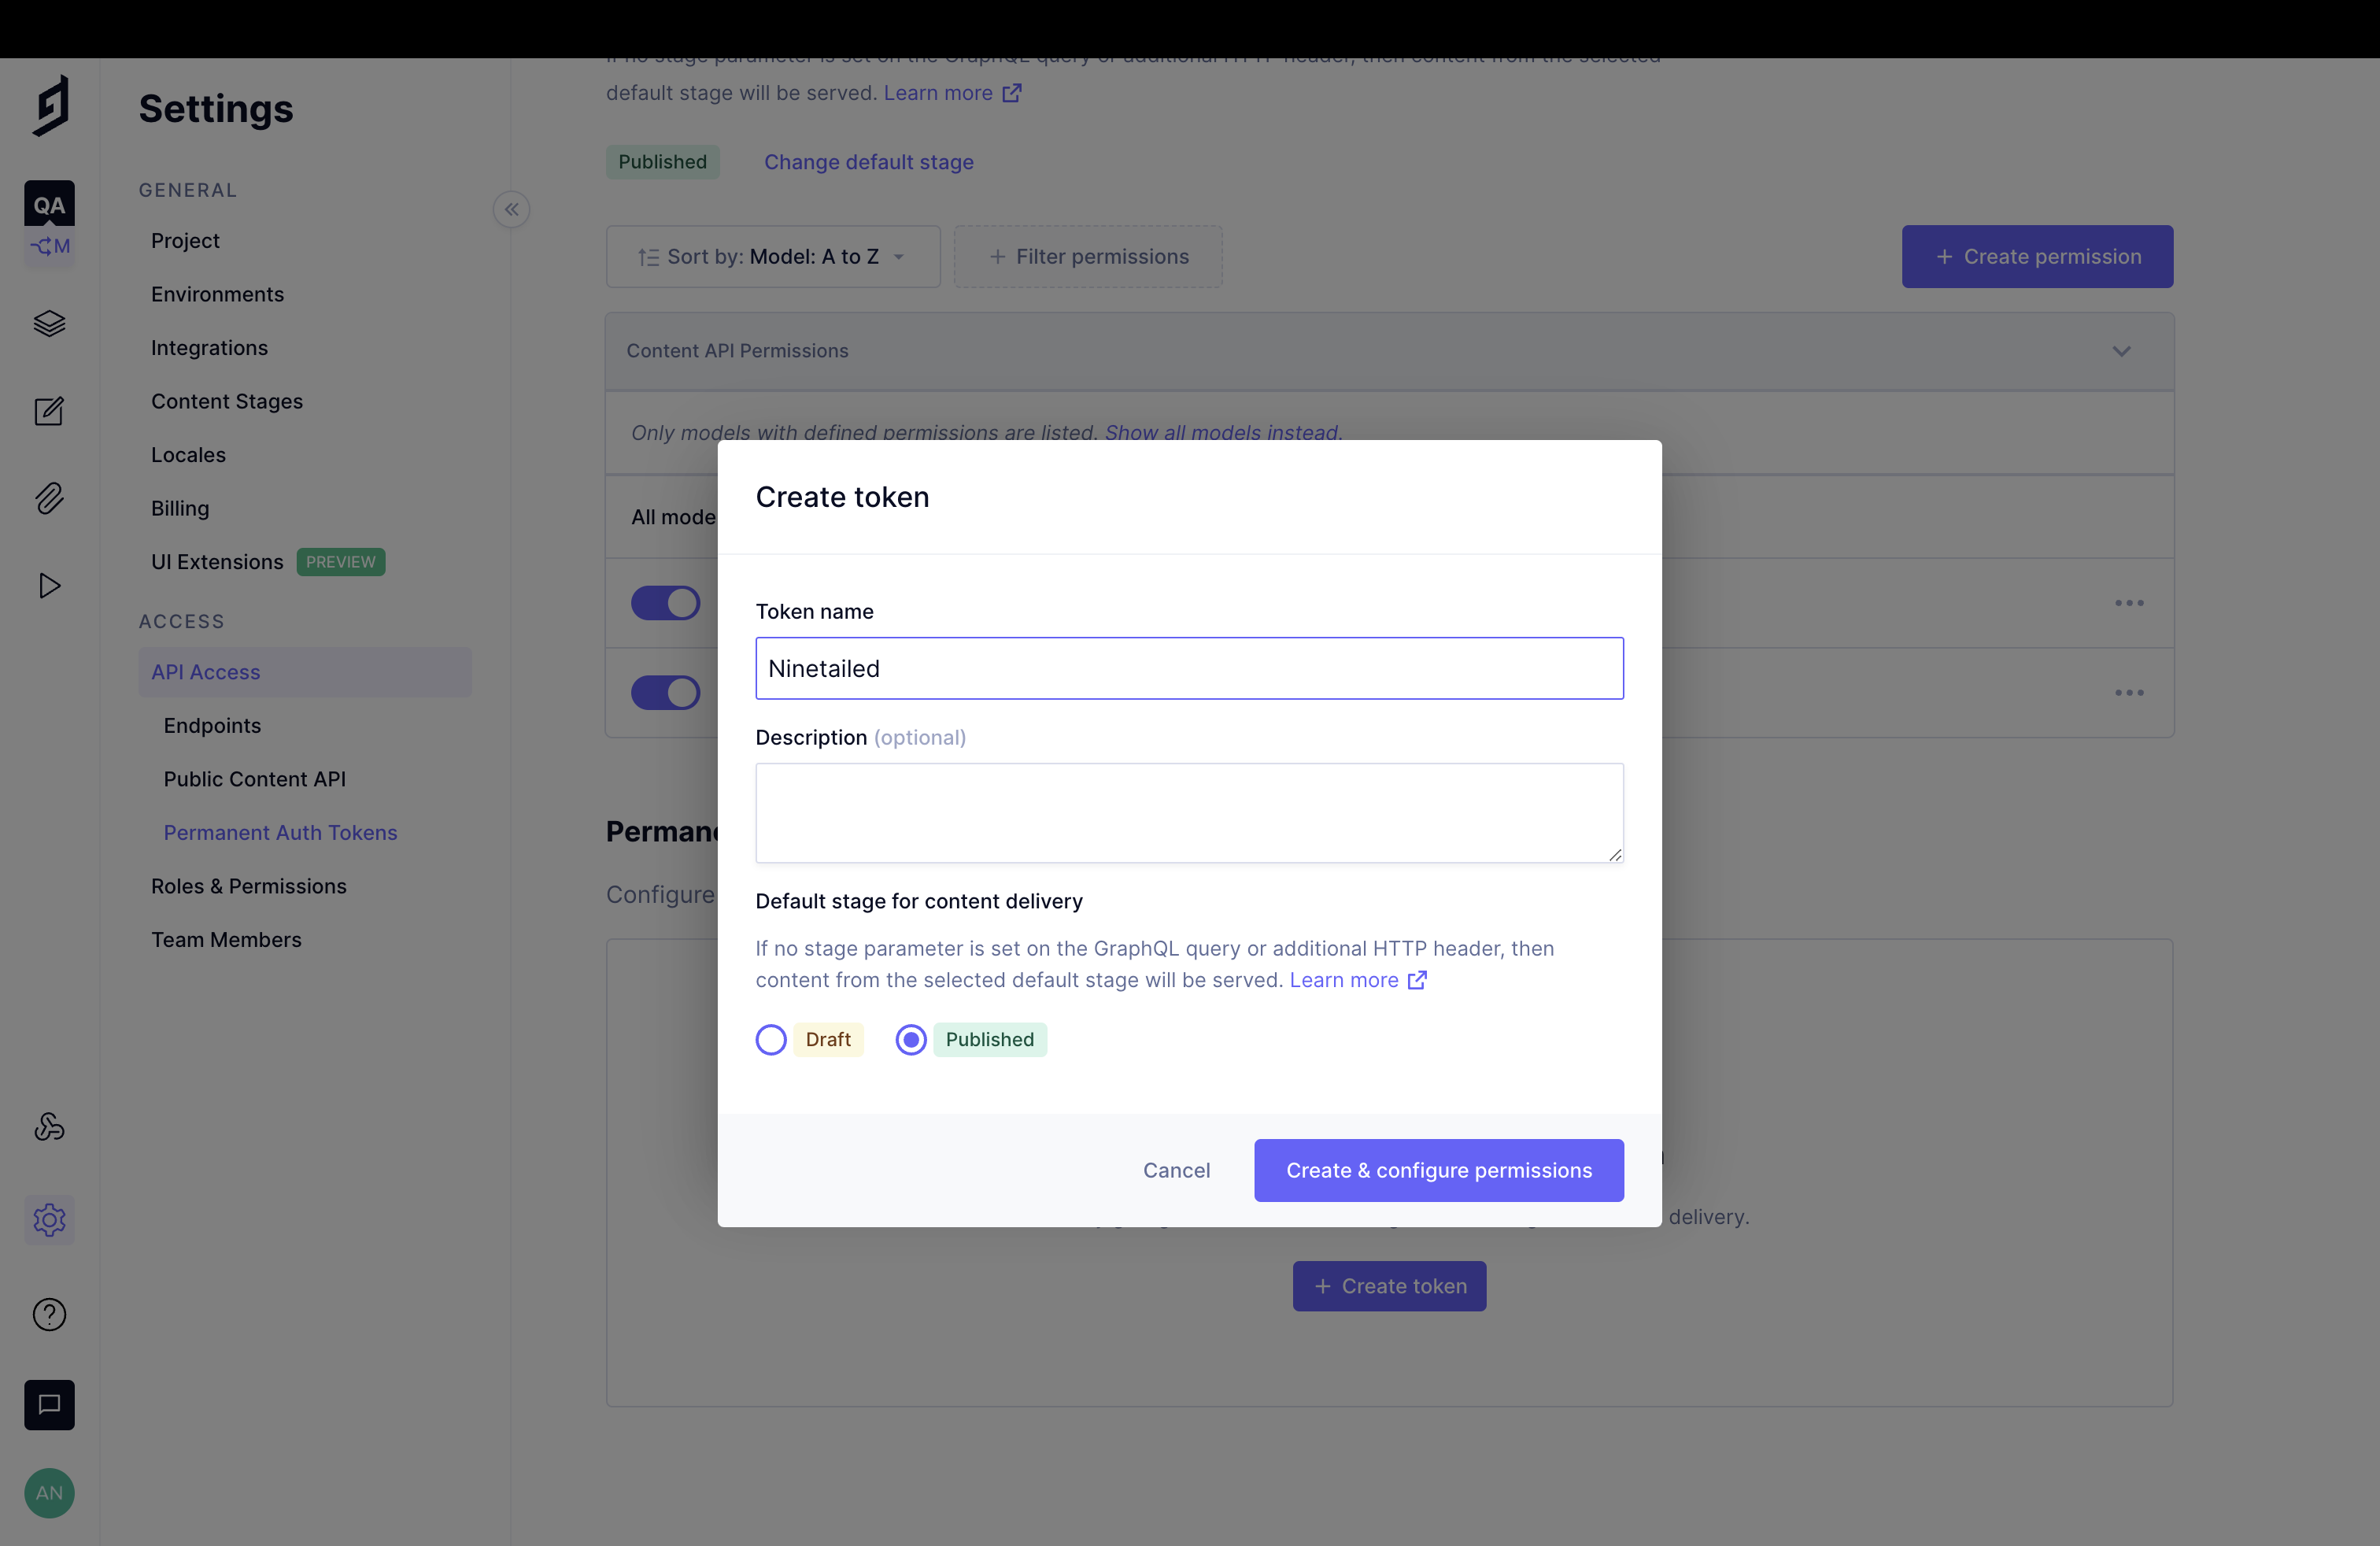Jump to Public Content API section
The height and width of the screenshot is (1546, 2380).
pos(254,780)
